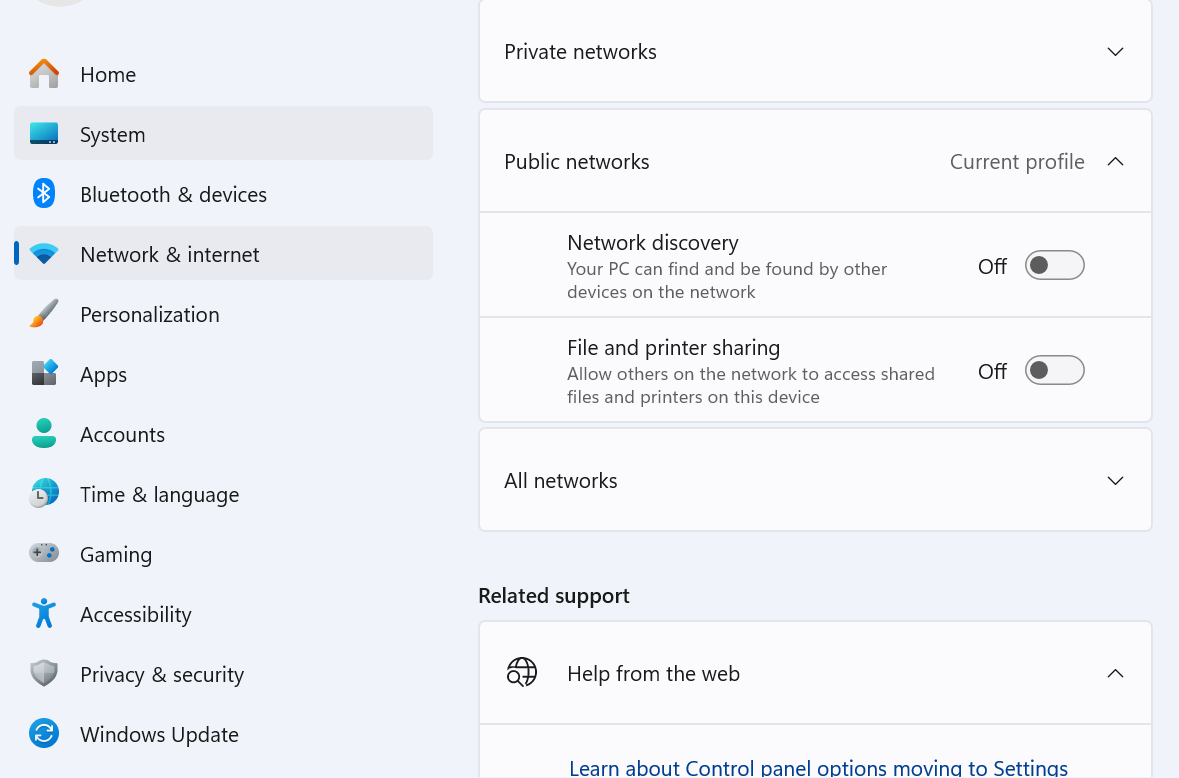Image resolution: width=1179 pixels, height=778 pixels.
Task: Click the Home house icon in sidebar
Action: coord(44,74)
